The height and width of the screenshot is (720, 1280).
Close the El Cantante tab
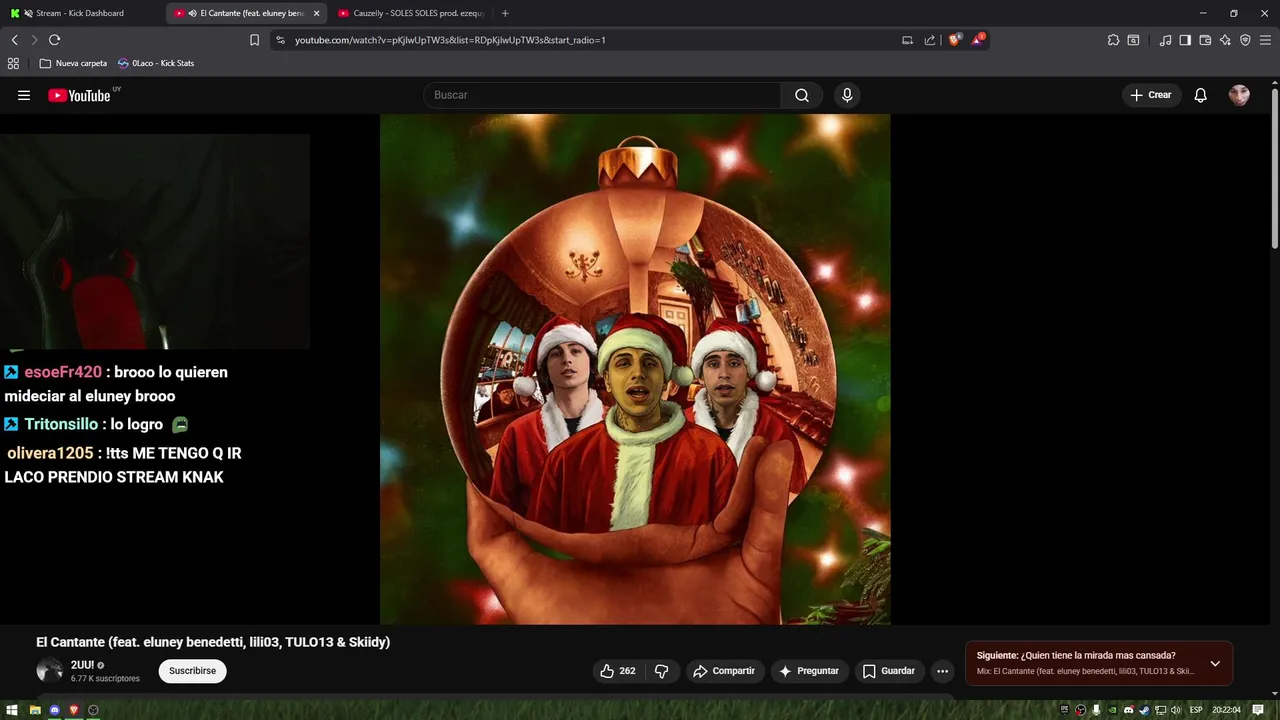pyautogui.click(x=316, y=13)
